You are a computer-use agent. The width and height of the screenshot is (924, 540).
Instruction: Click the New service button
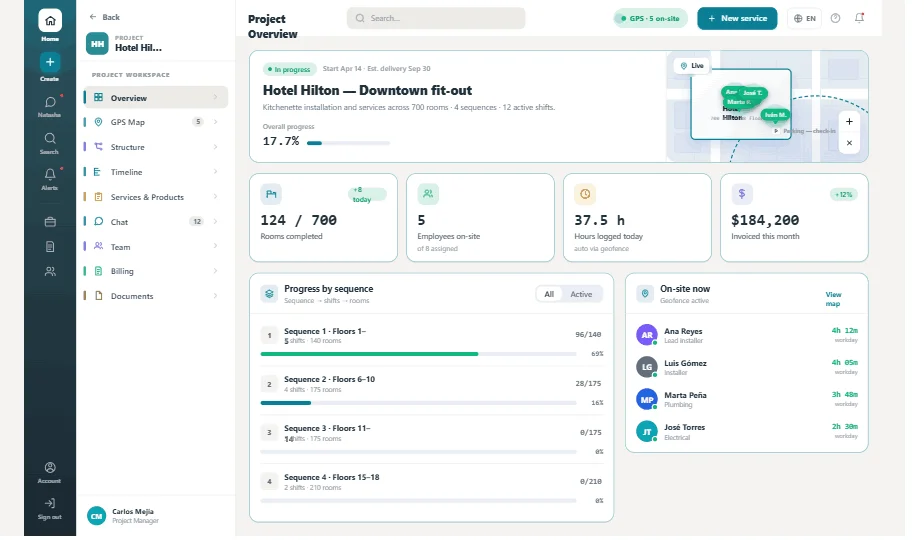737,18
